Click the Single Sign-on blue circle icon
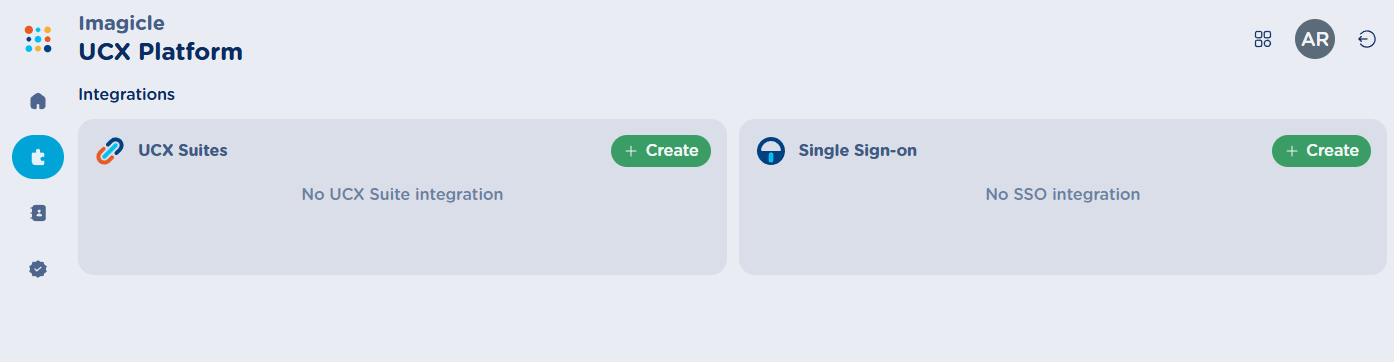Image resolution: width=1394 pixels, height=362 pixels. [771, 151]
